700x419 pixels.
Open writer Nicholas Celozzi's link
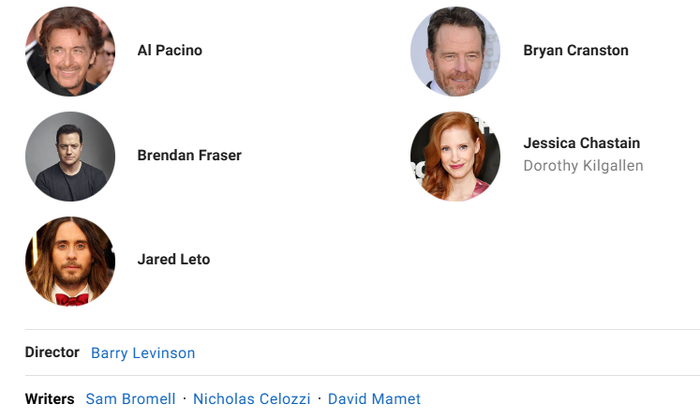pyautogui.click(x=251, y=399)
